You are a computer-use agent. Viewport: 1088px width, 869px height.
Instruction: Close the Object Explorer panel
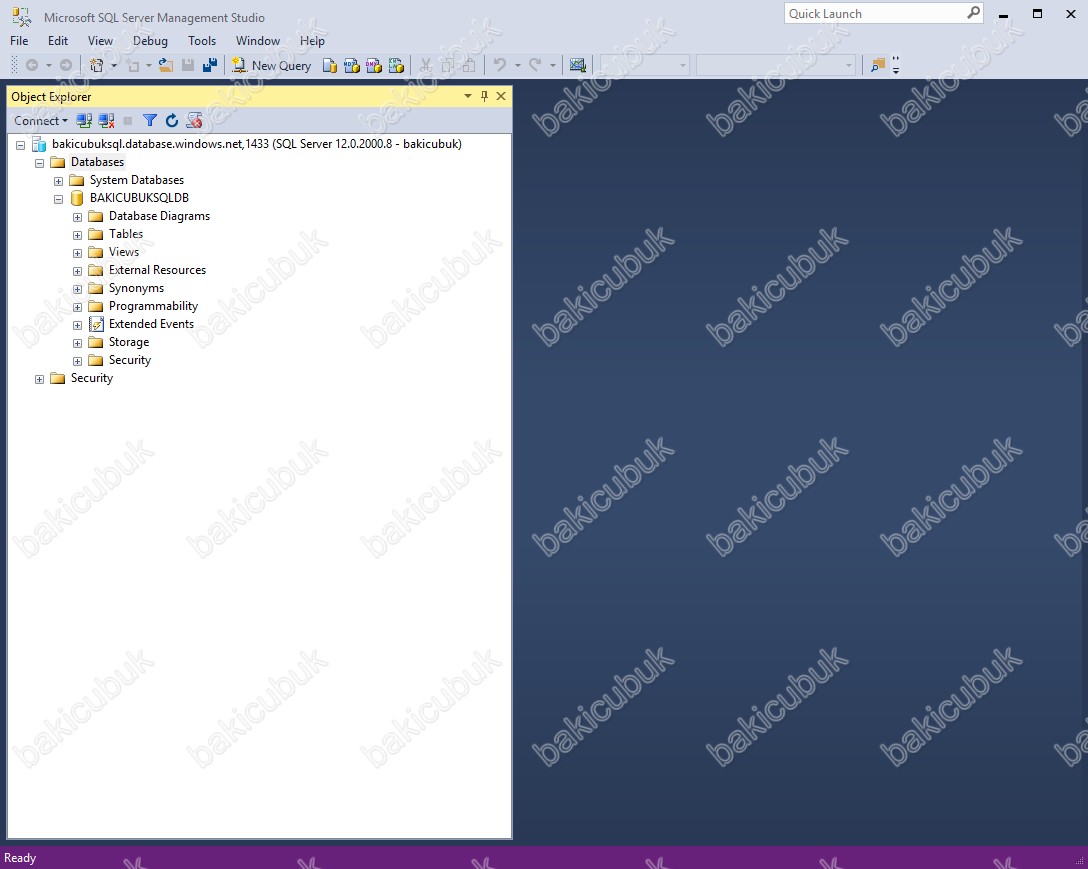click(x=501, y=96)
